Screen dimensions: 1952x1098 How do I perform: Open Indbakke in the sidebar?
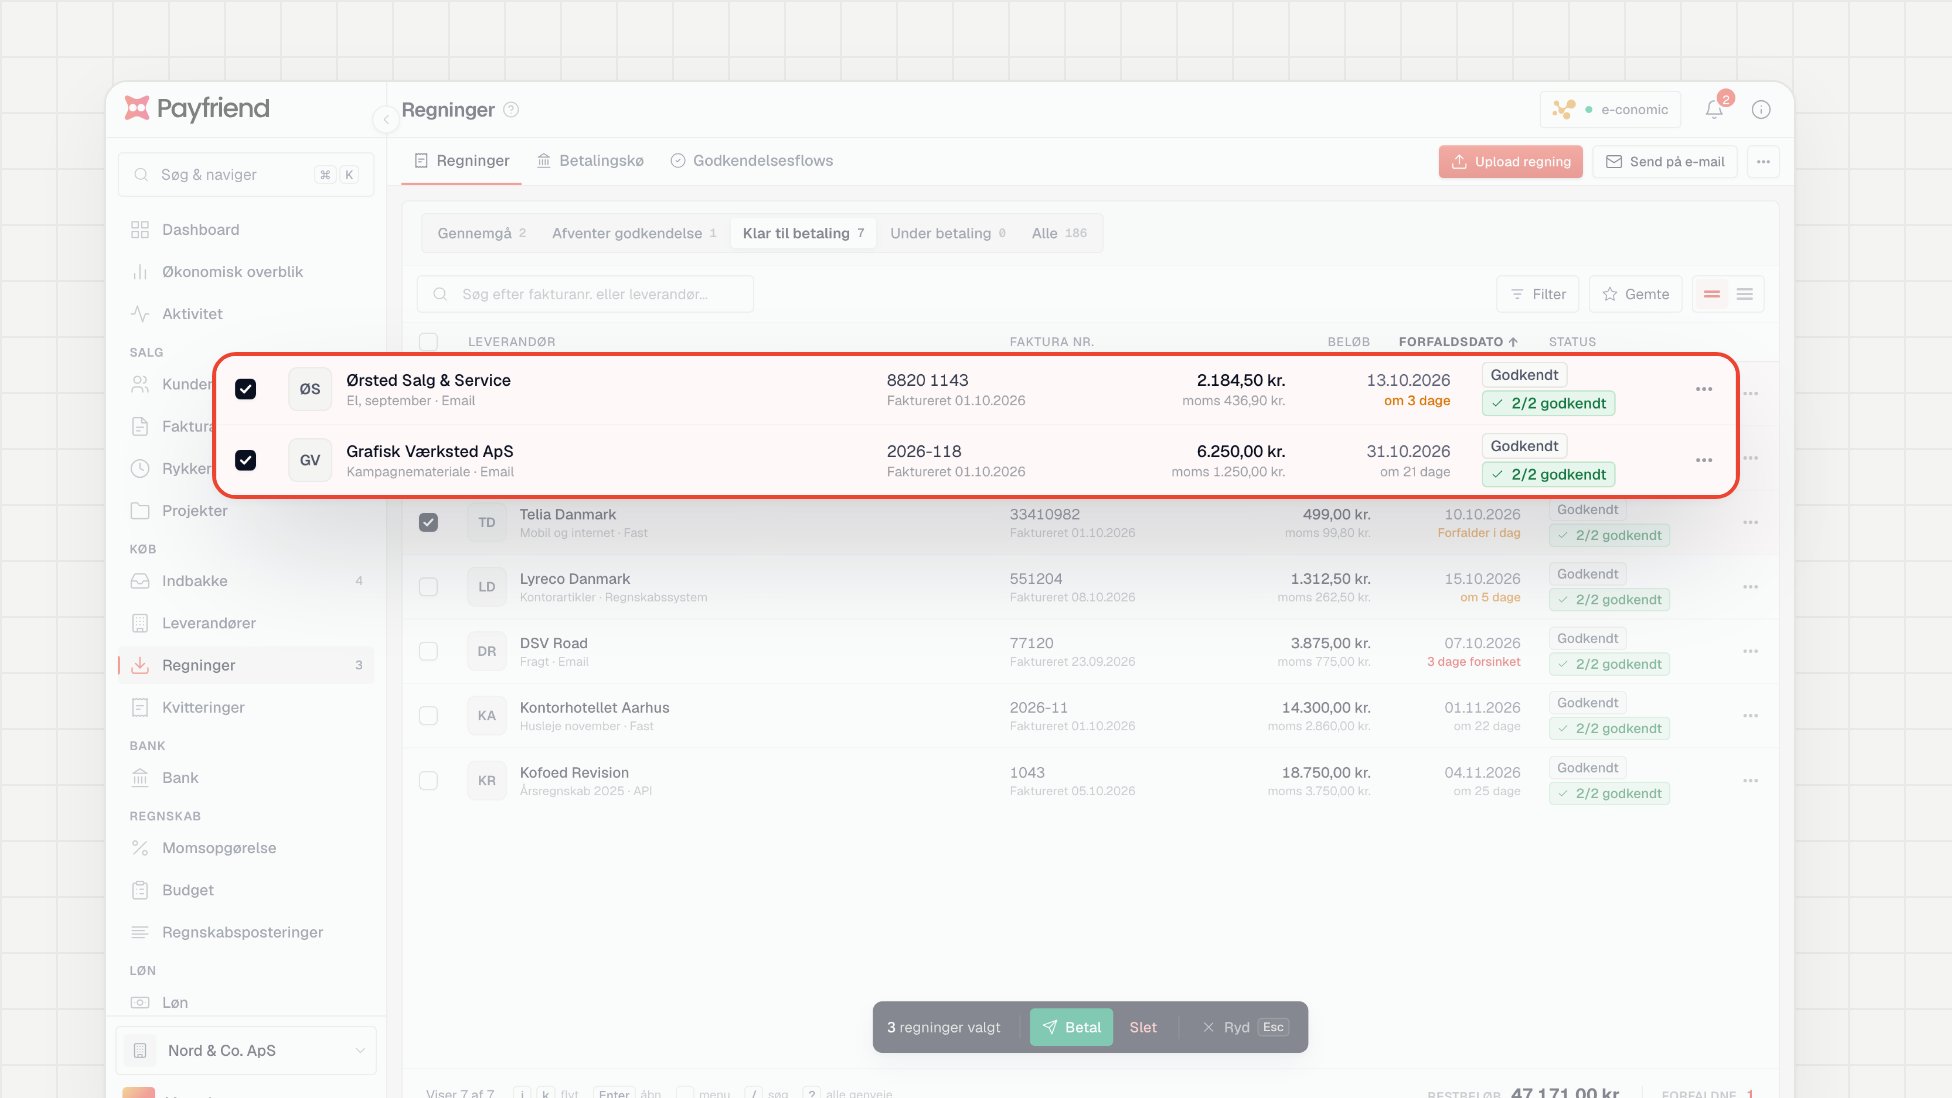pos(246,581)
